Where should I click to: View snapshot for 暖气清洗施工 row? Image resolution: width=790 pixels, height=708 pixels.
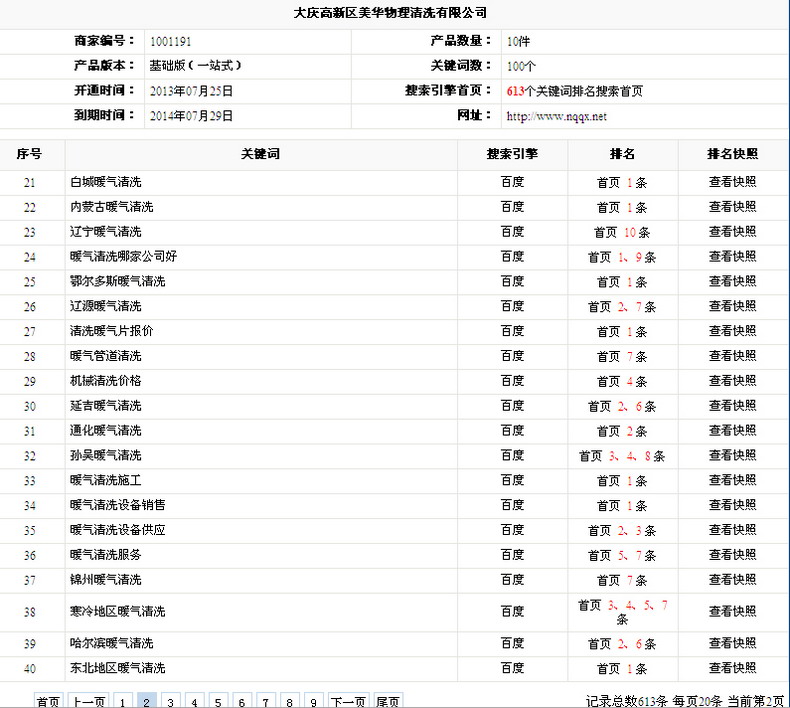point(733,480)
